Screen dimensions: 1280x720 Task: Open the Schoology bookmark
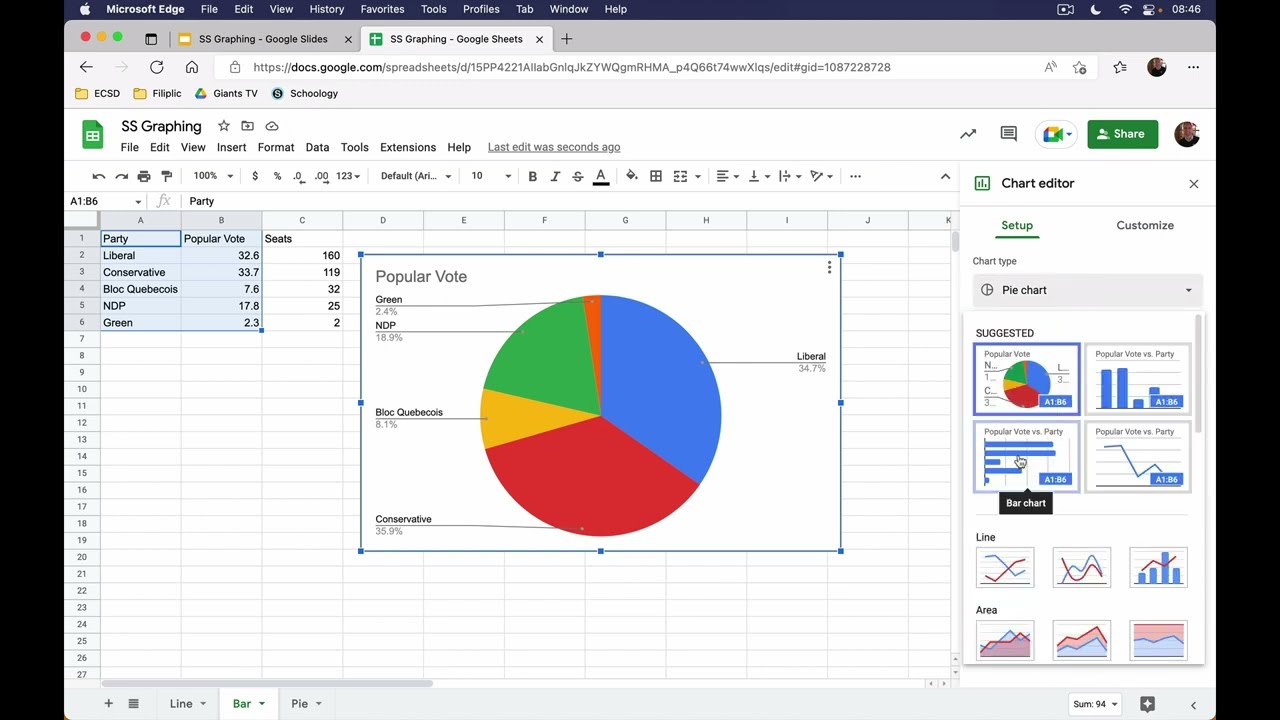click(305, 93)
